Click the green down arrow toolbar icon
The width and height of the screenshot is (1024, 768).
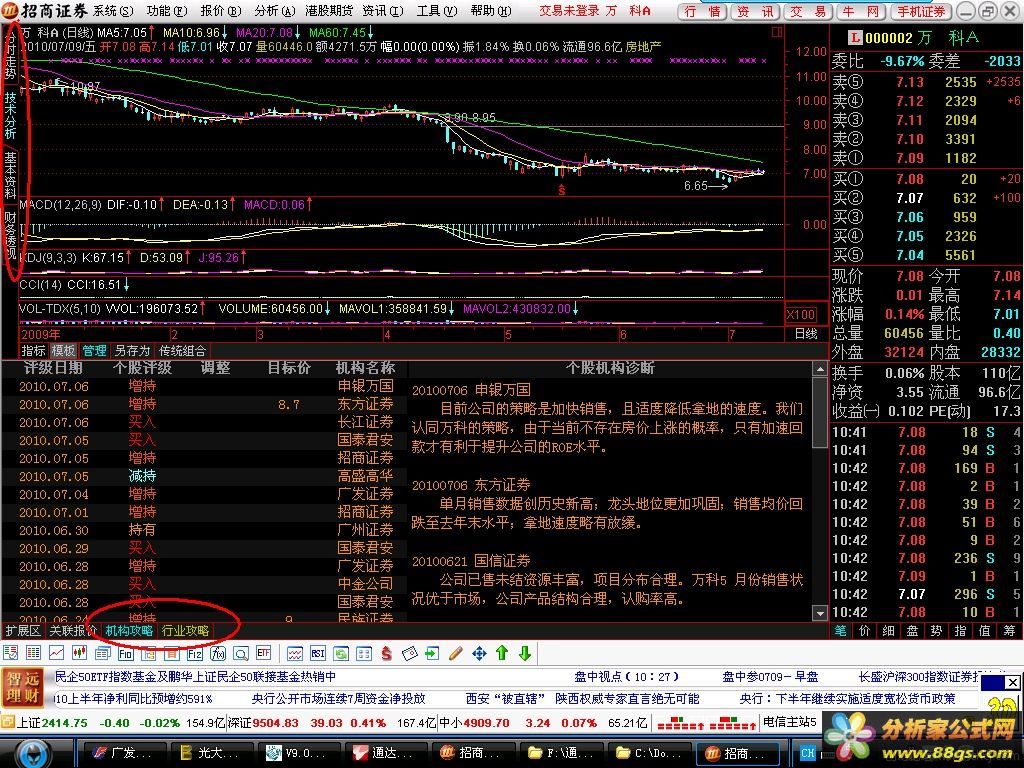(524, 653)
